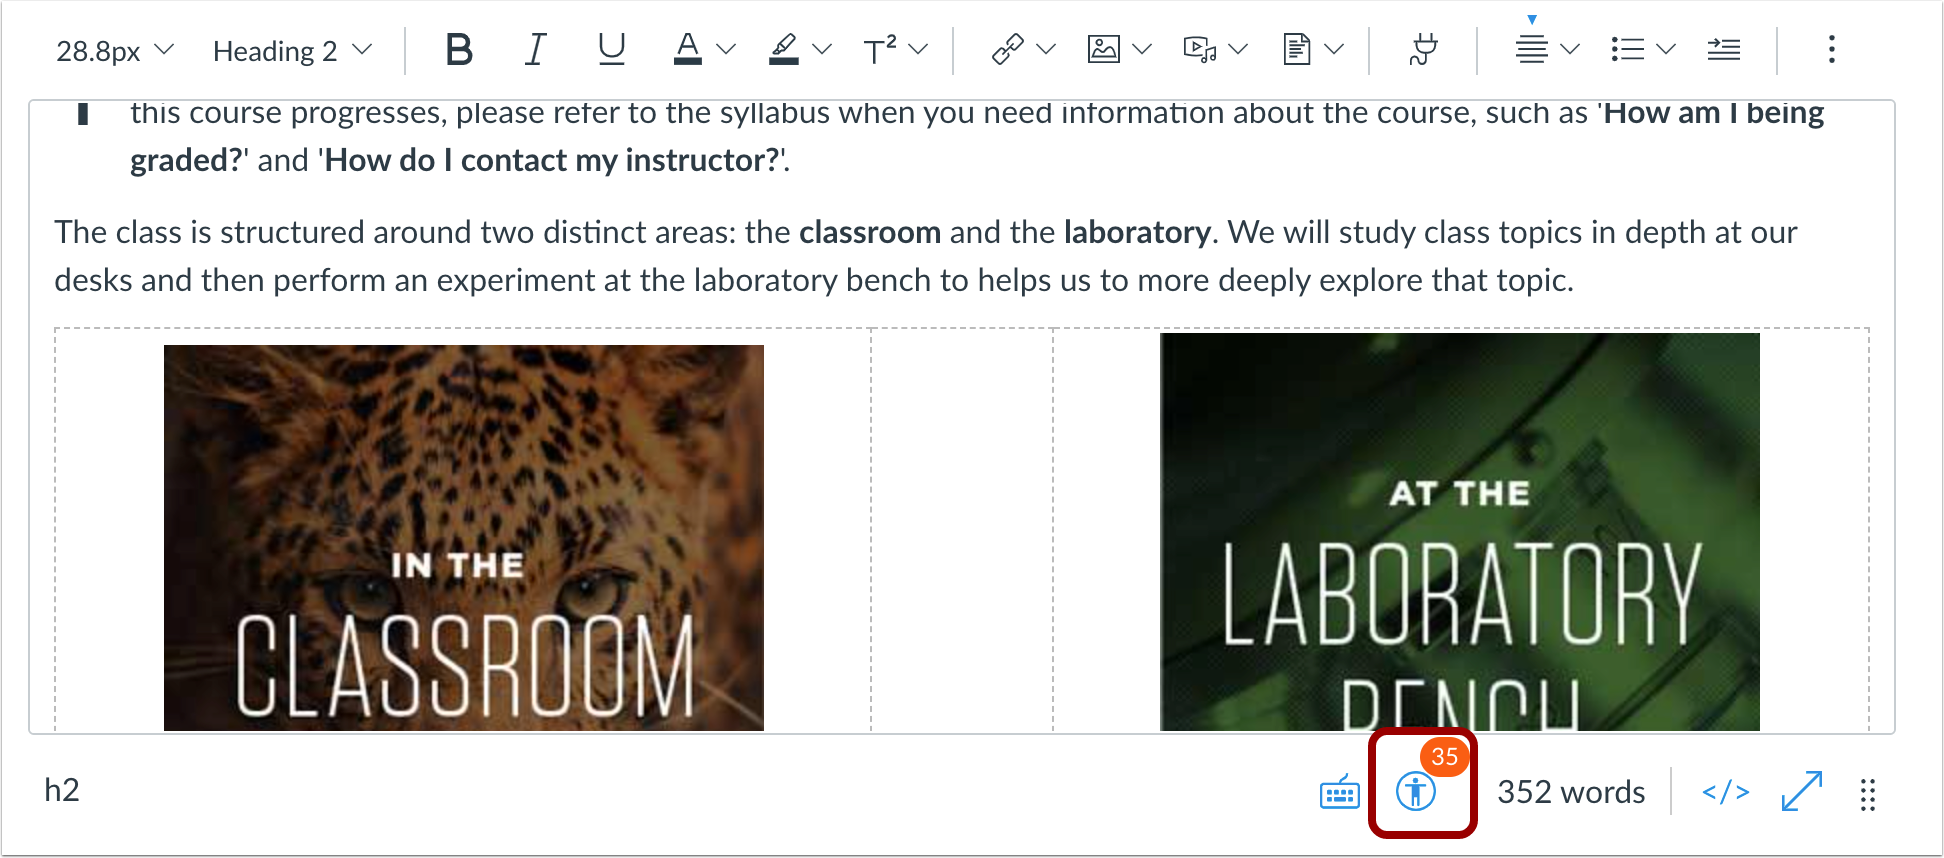
Task: Expand the list options dropdown arrow
Action: click(x=1667, y=49)
